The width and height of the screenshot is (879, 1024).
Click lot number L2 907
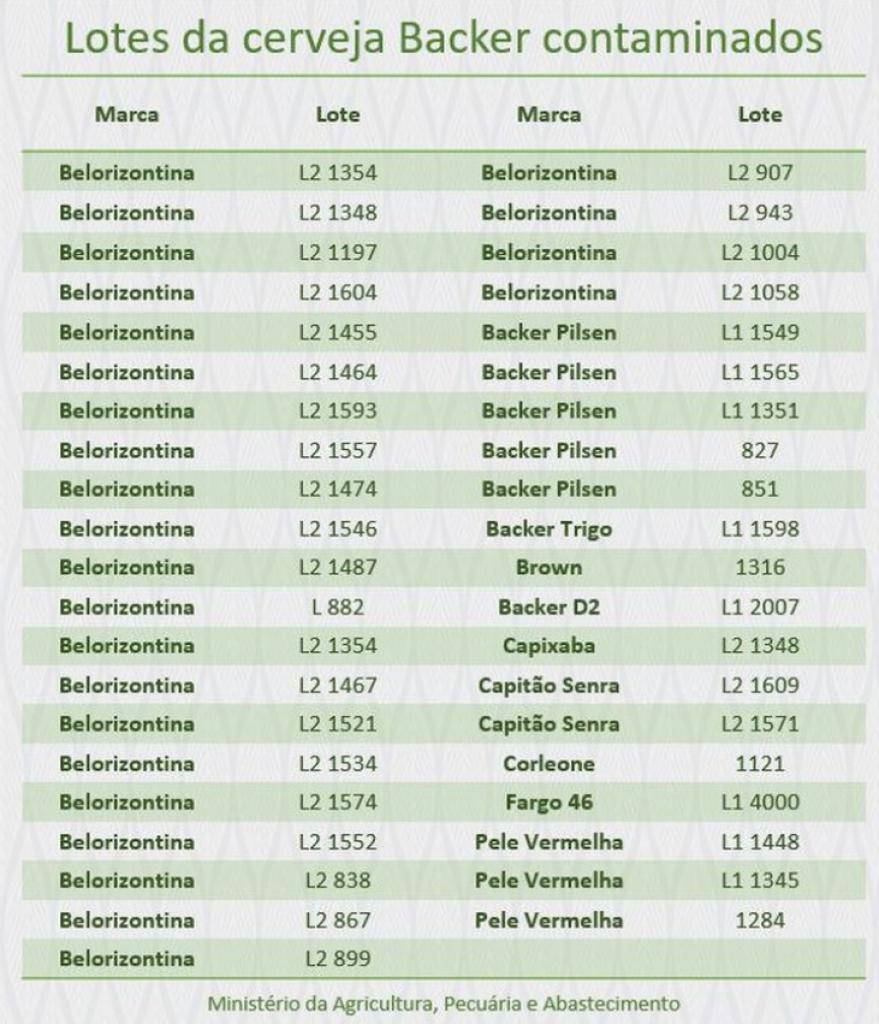[x=760, y=173]
